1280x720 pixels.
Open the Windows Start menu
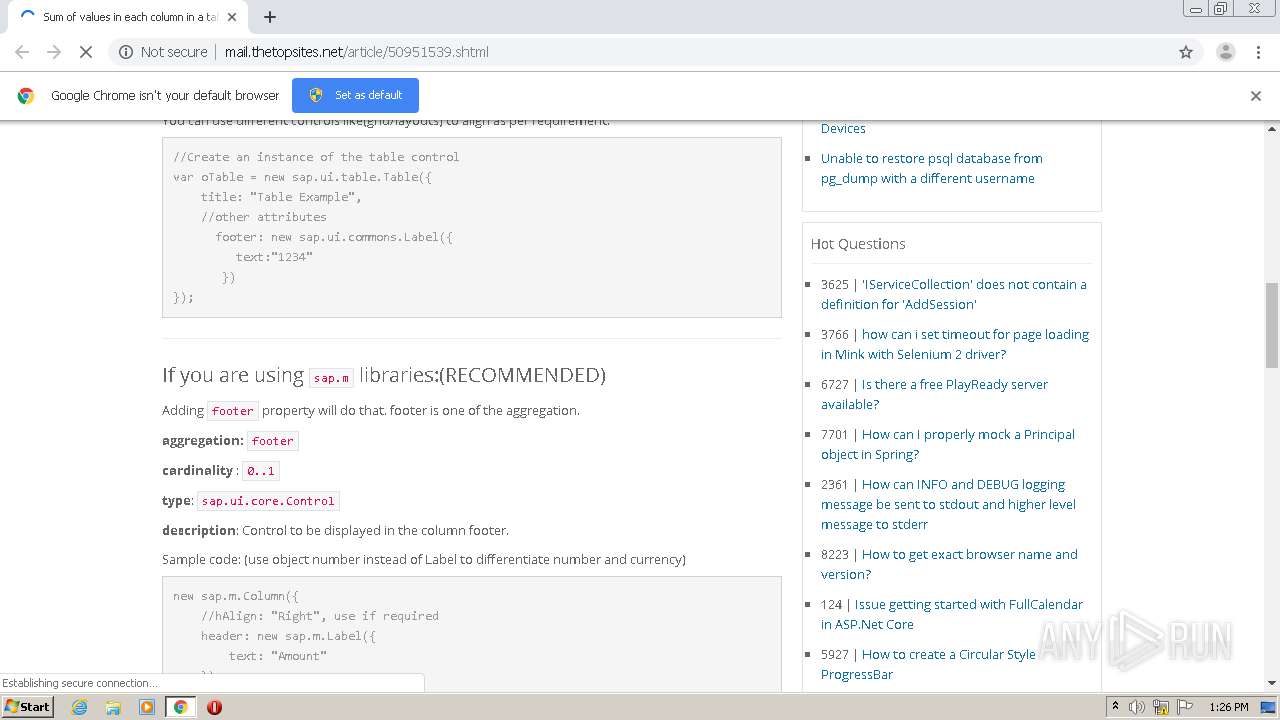coord(28,706)
